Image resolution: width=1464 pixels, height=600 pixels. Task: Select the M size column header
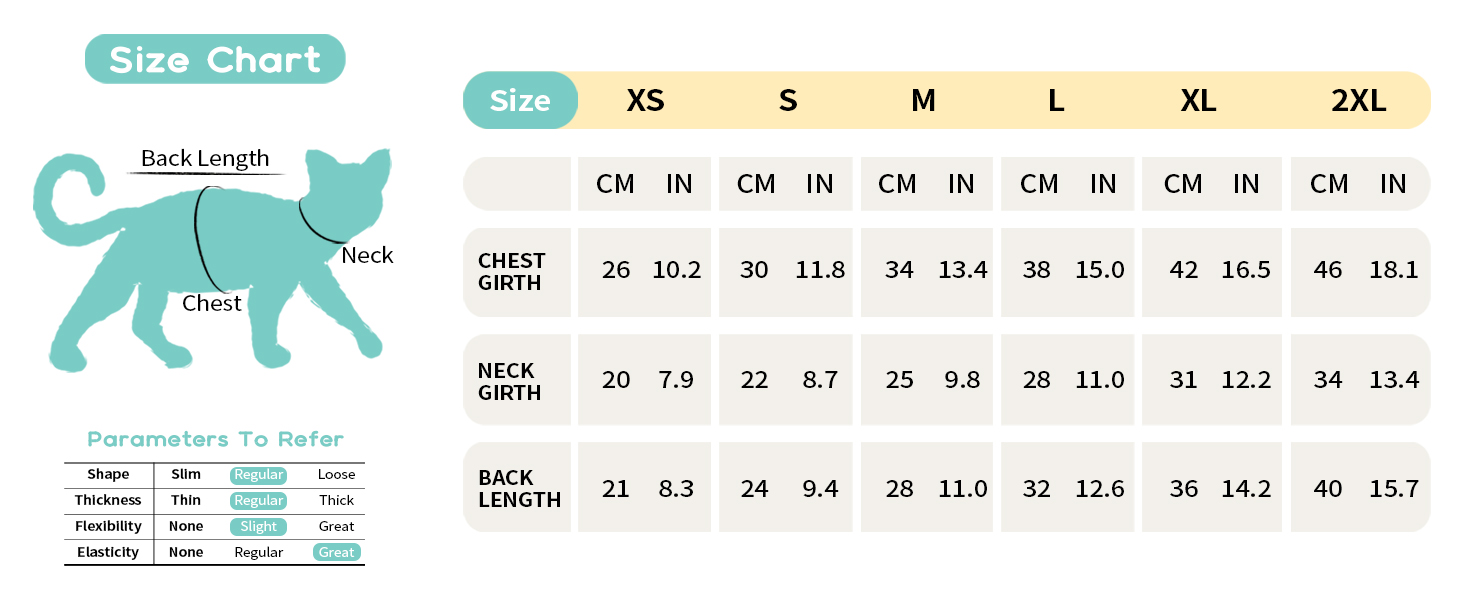point(923,101)
